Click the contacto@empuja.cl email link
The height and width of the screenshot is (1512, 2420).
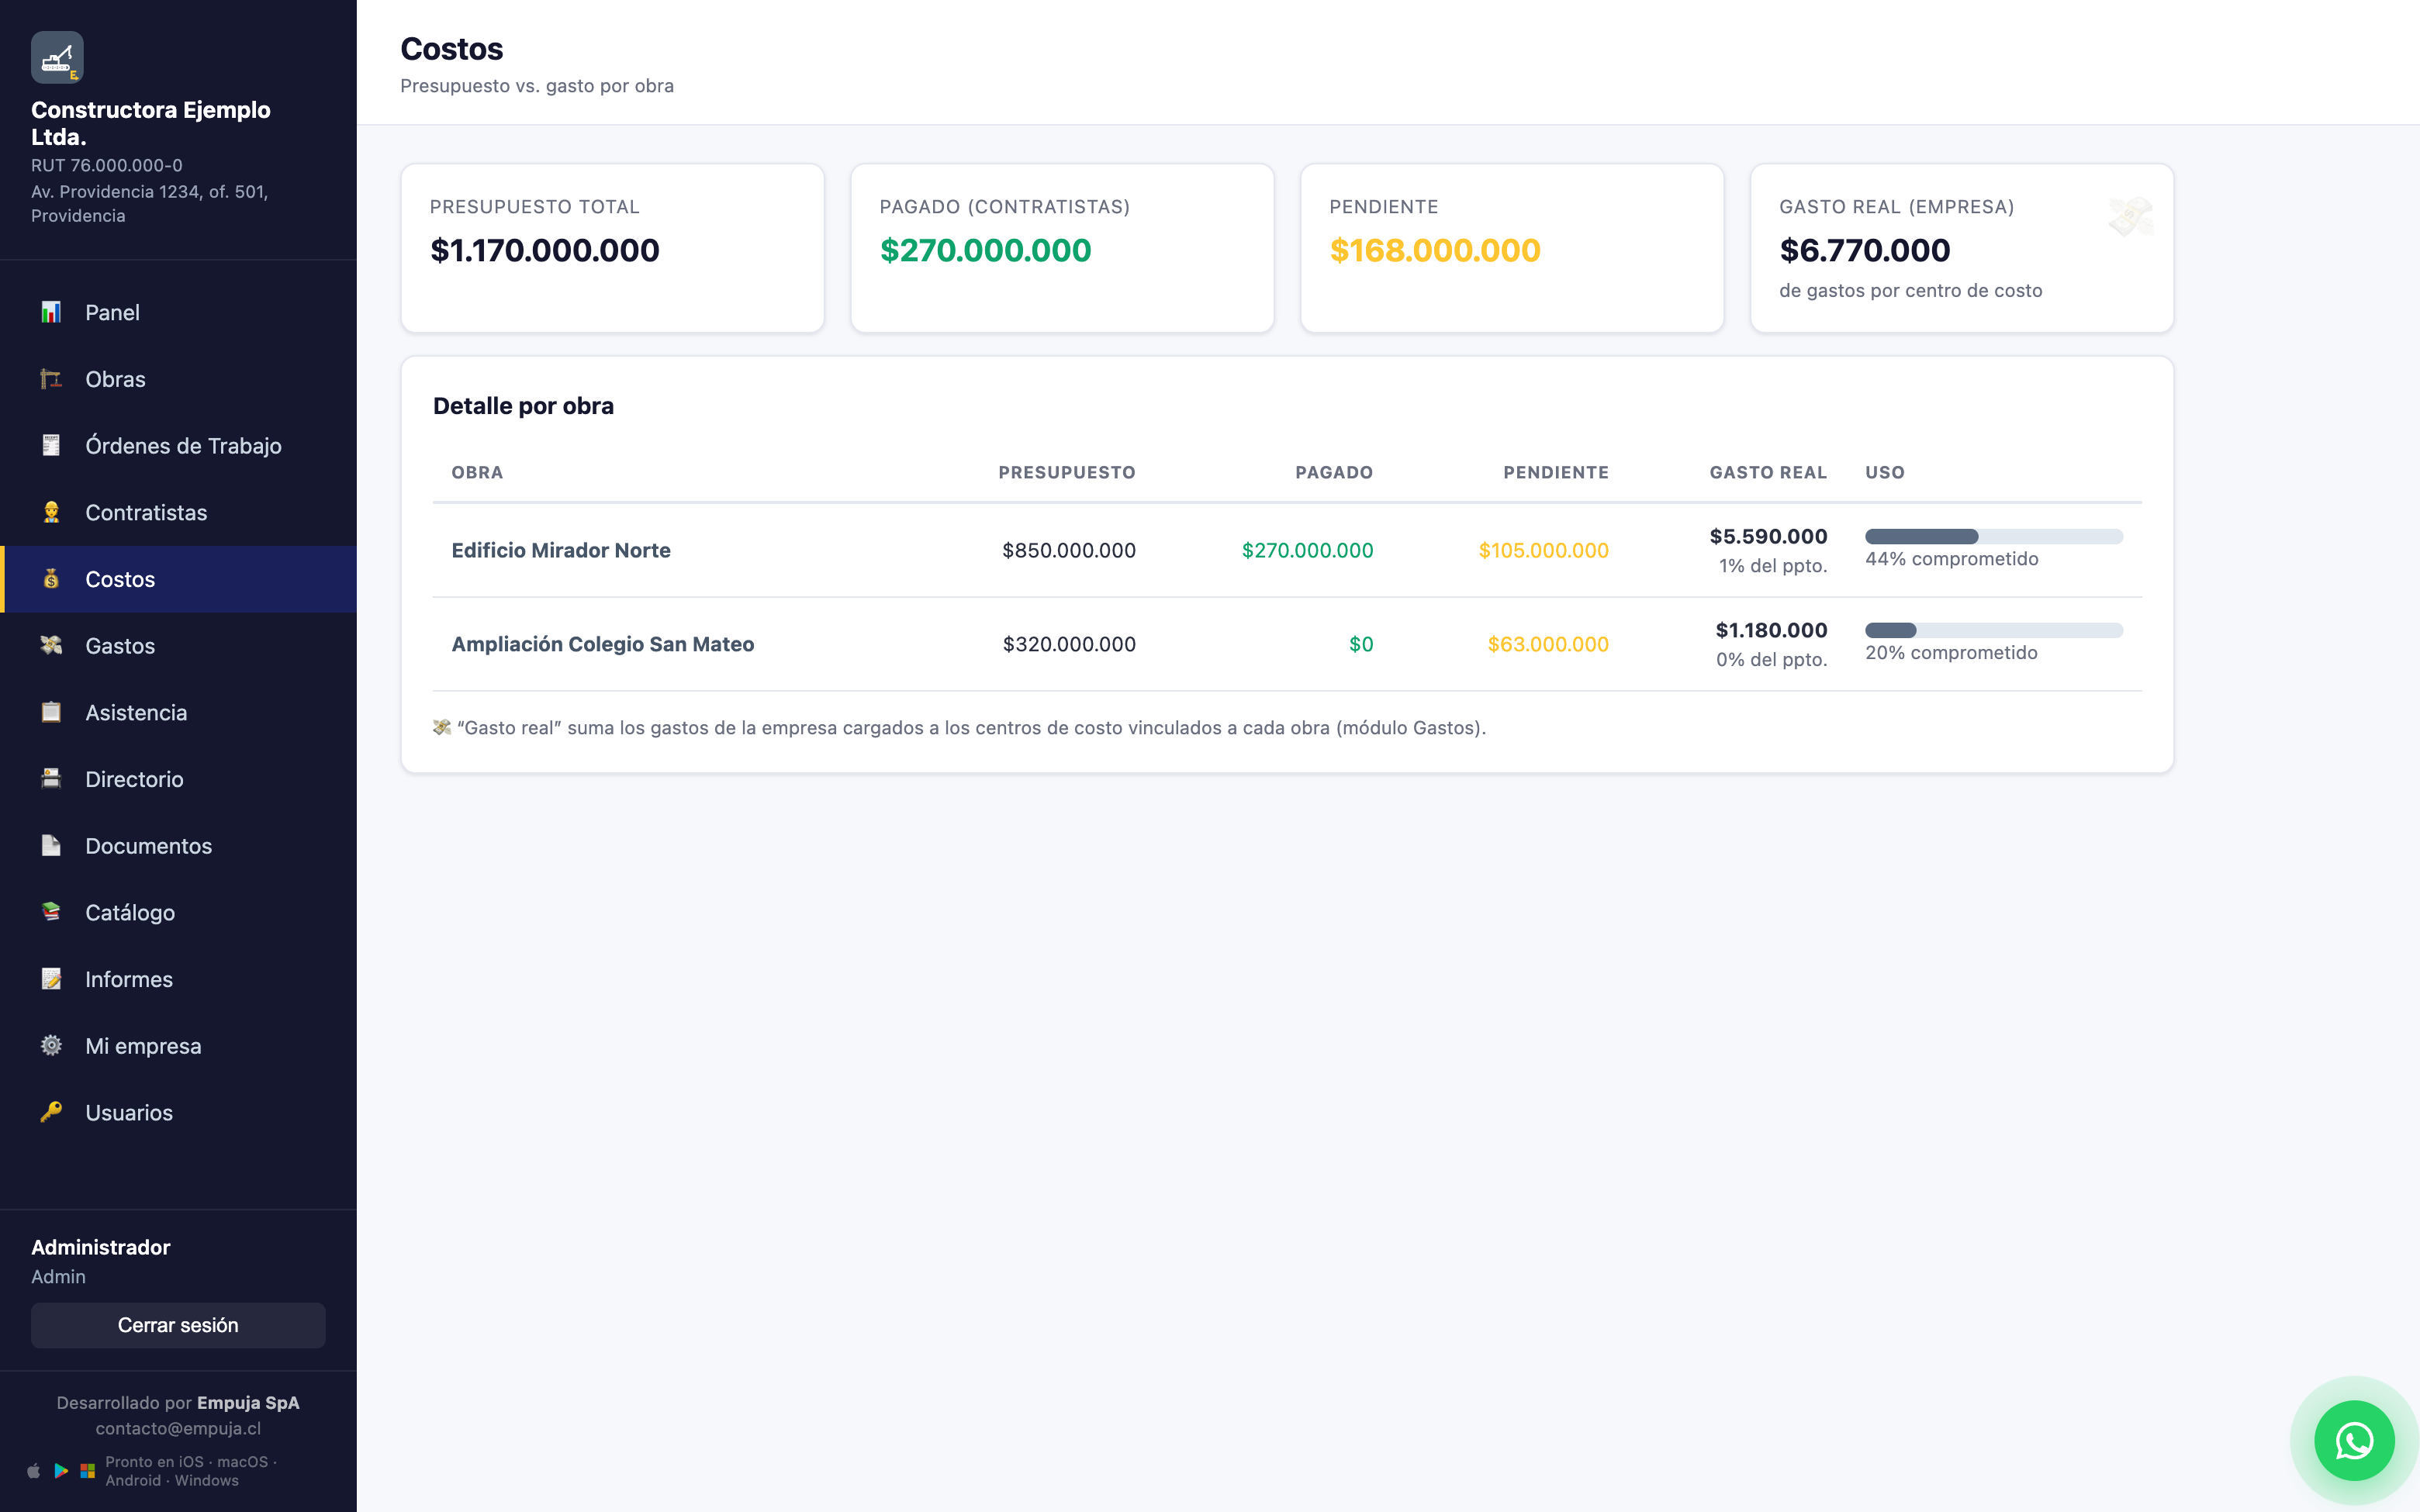178,1428
